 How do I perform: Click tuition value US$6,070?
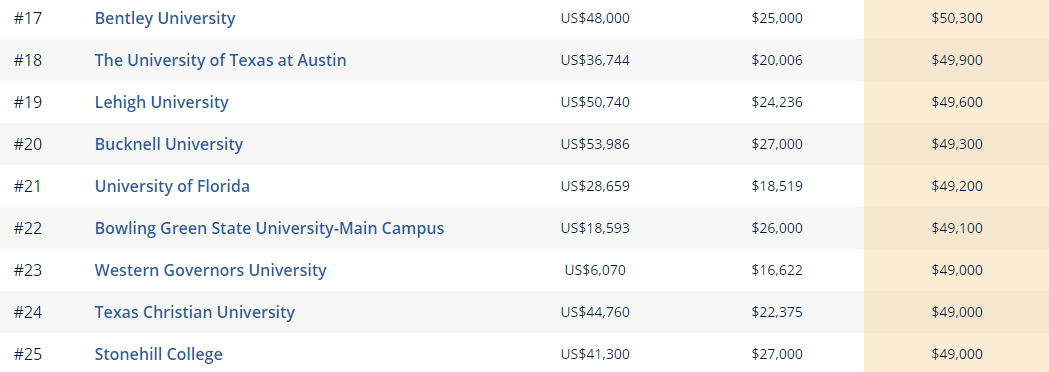pyautogui.click(x=595, y=270)
